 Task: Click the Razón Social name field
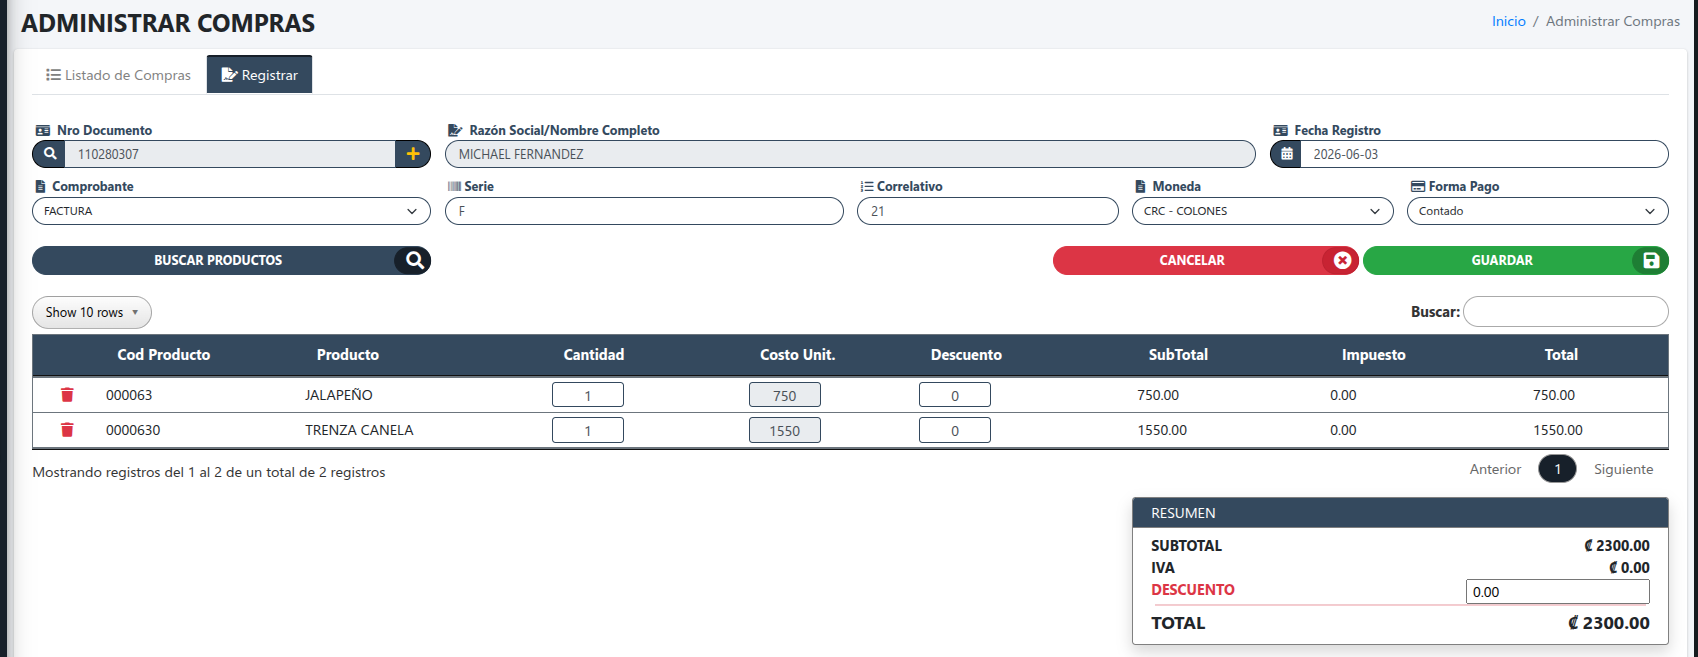pyautogui.click(x=850, y=154)
